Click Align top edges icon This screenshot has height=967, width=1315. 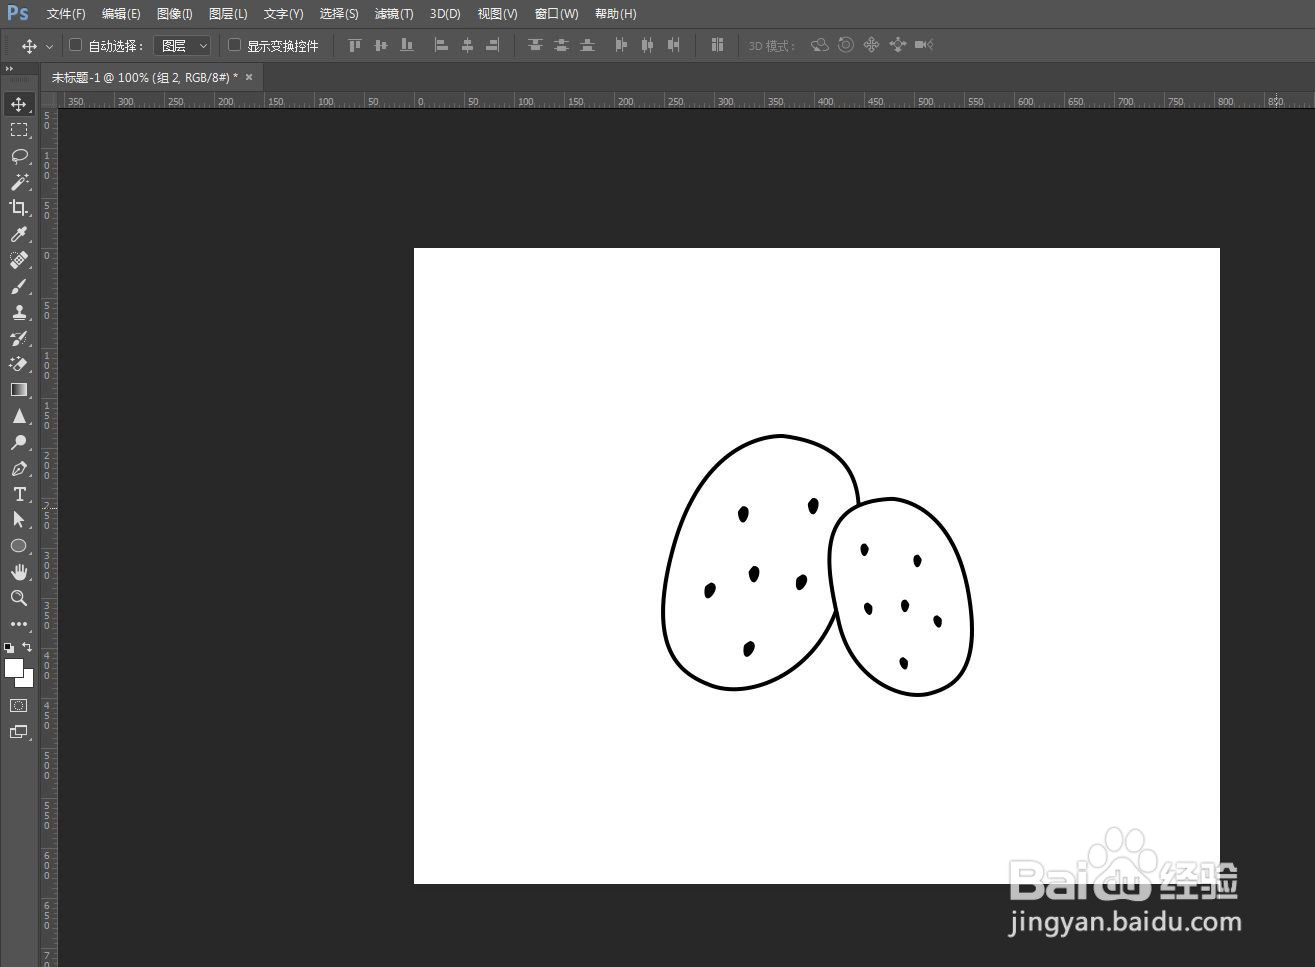click(354, 45)
